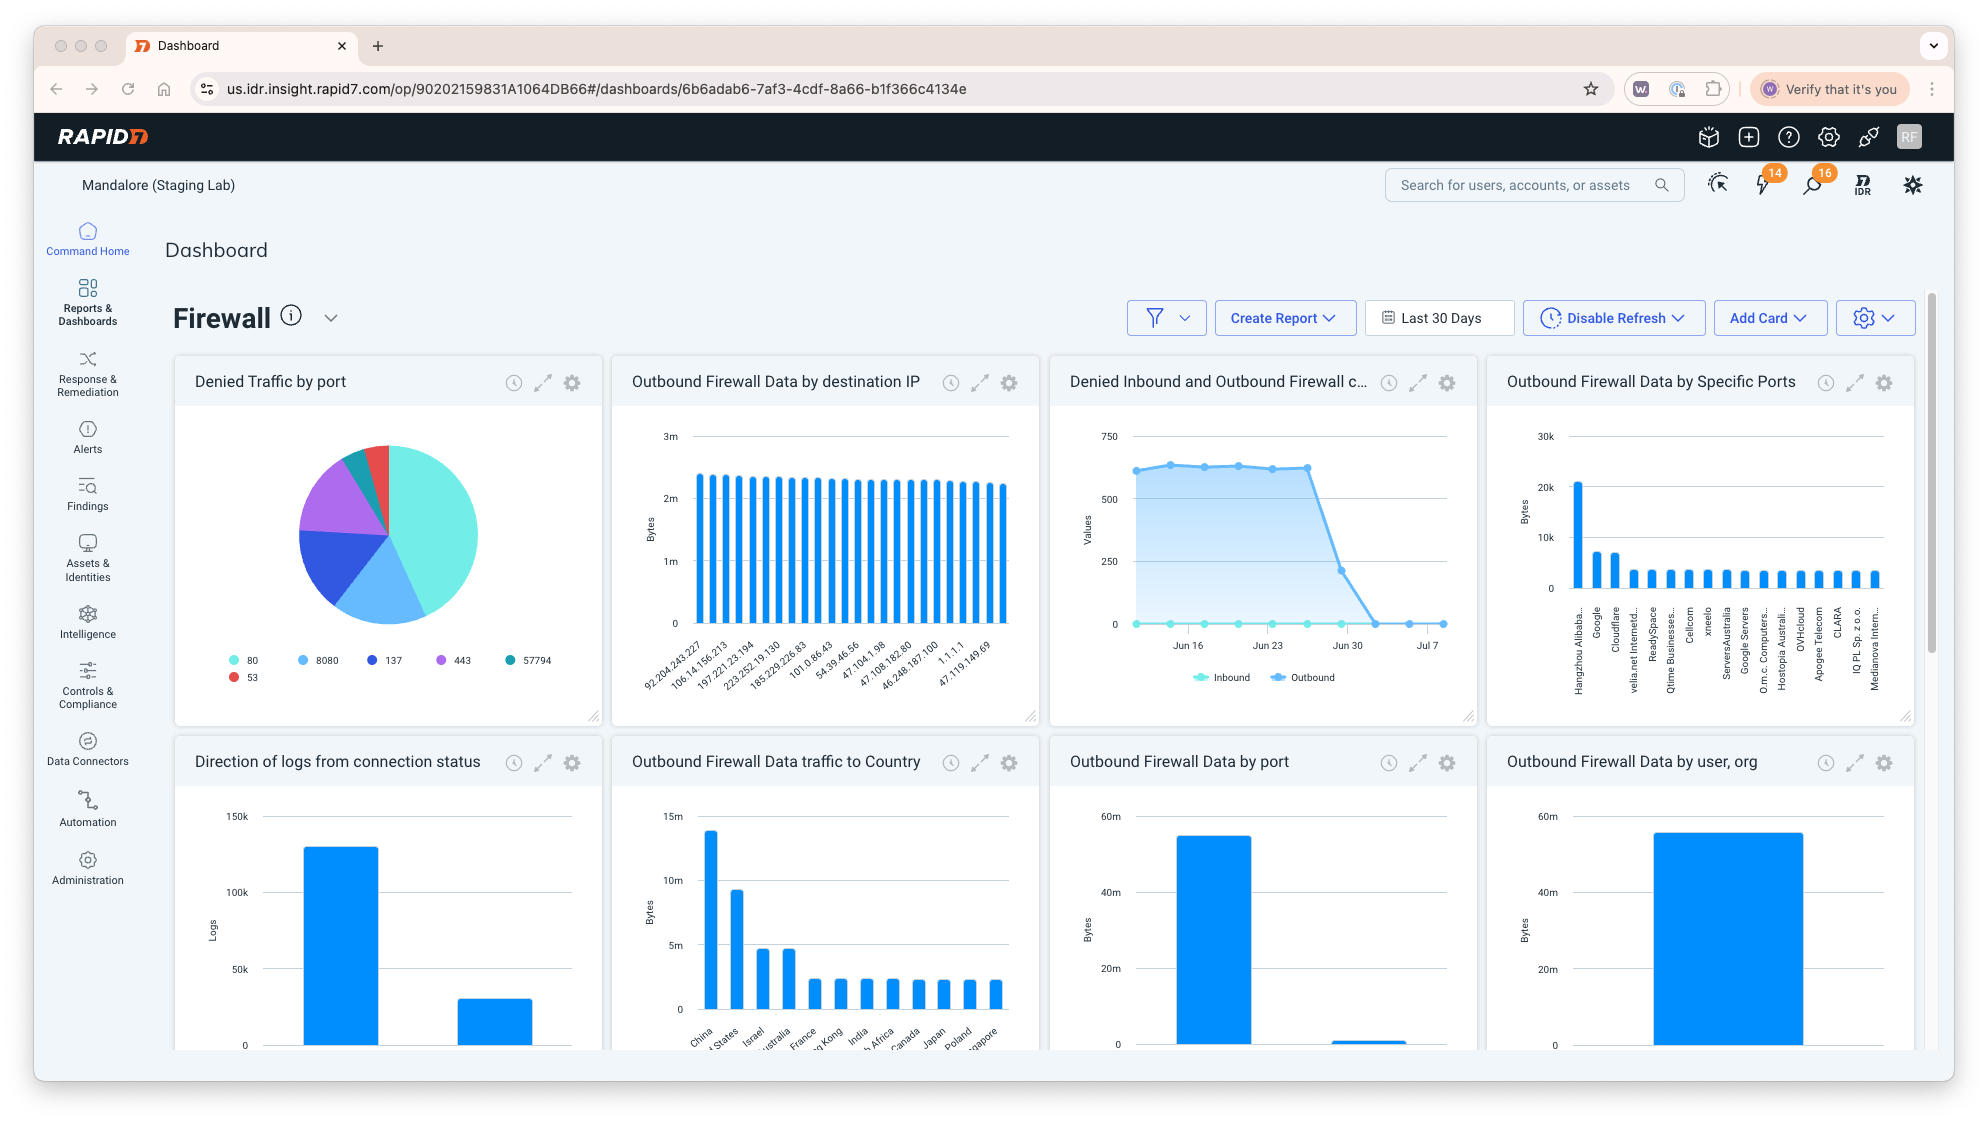The width and height of the screenshot is (1988, 1123).
Task: Open the help question mark icon
Action: click(1789, 137)
